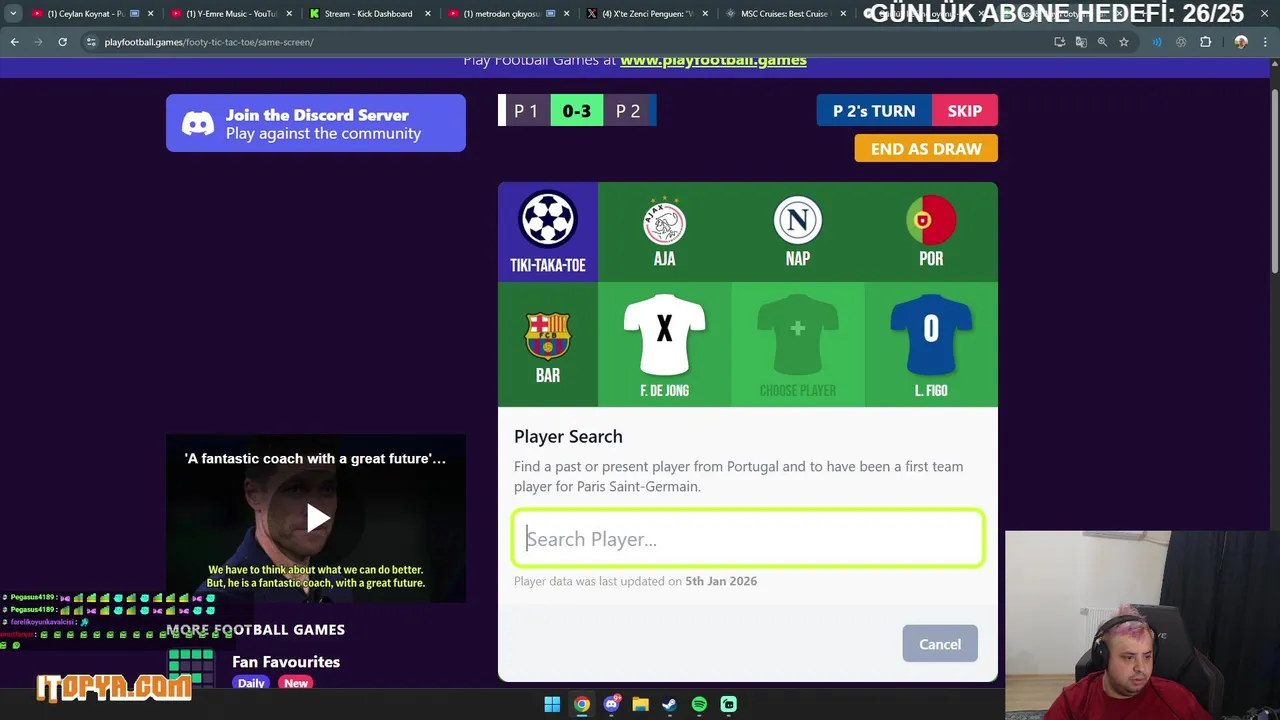Open the Kick app in taskbar

pyautogui.click(x=728, y=704)
